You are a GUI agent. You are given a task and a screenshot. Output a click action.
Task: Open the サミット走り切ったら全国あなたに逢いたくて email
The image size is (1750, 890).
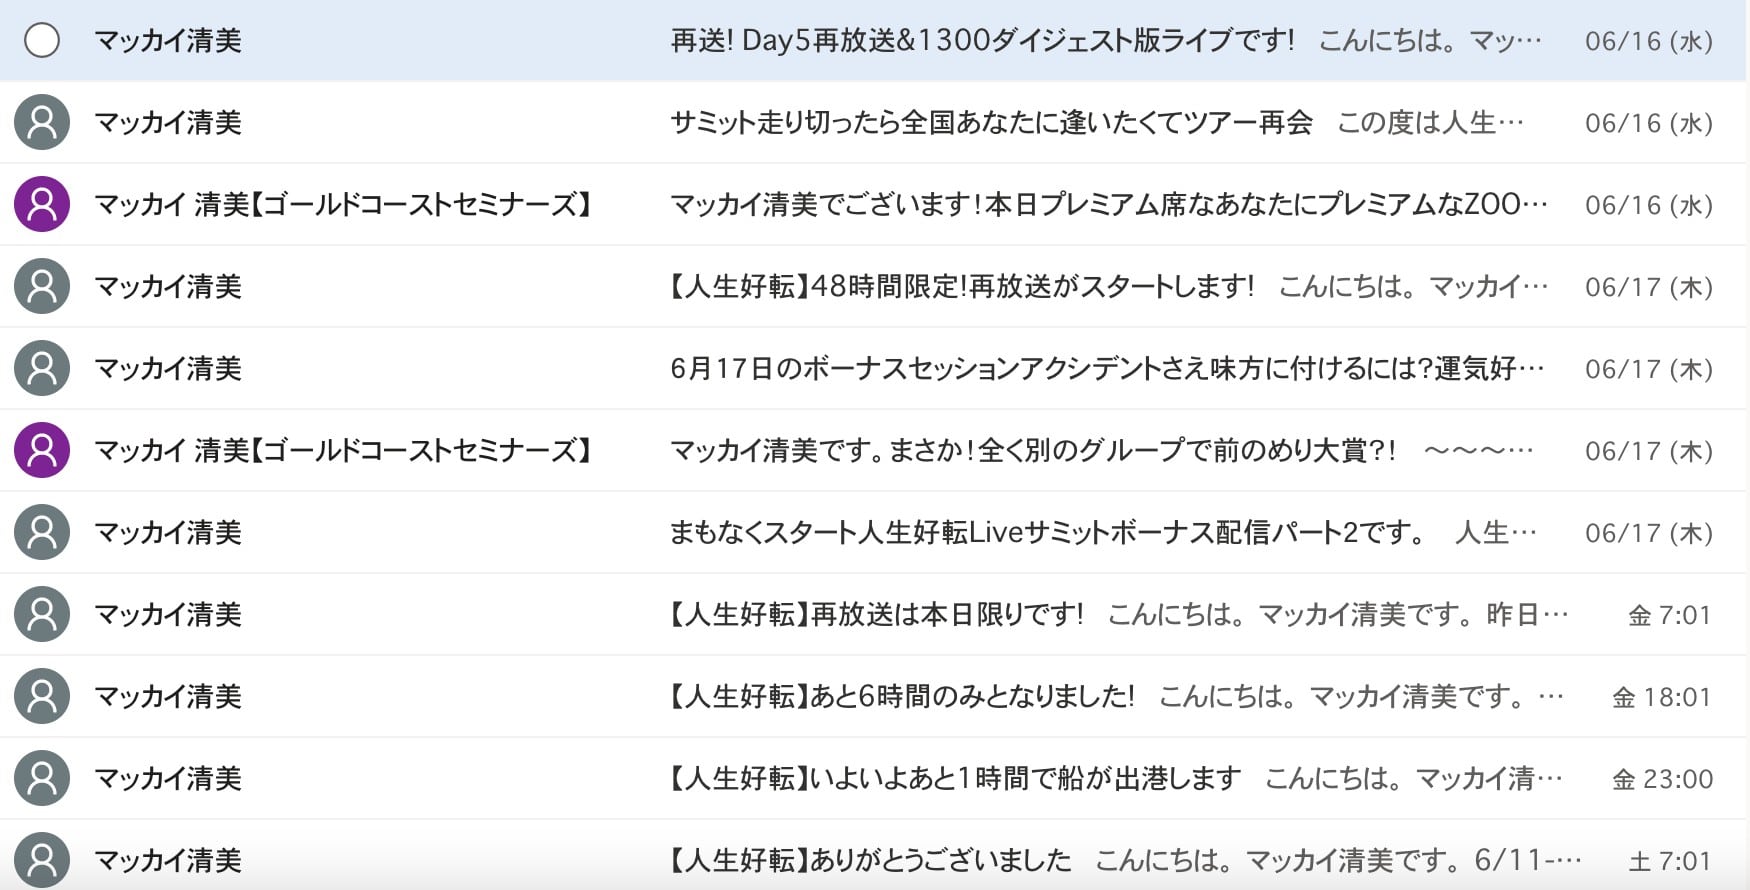(990, 123)
